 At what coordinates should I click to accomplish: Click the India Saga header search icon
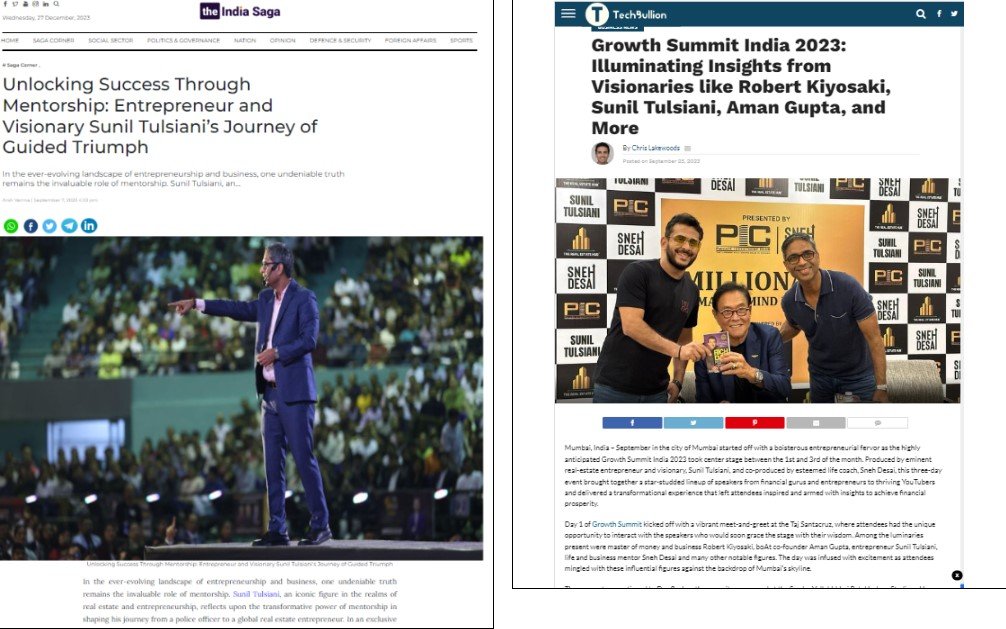(56, 4)
